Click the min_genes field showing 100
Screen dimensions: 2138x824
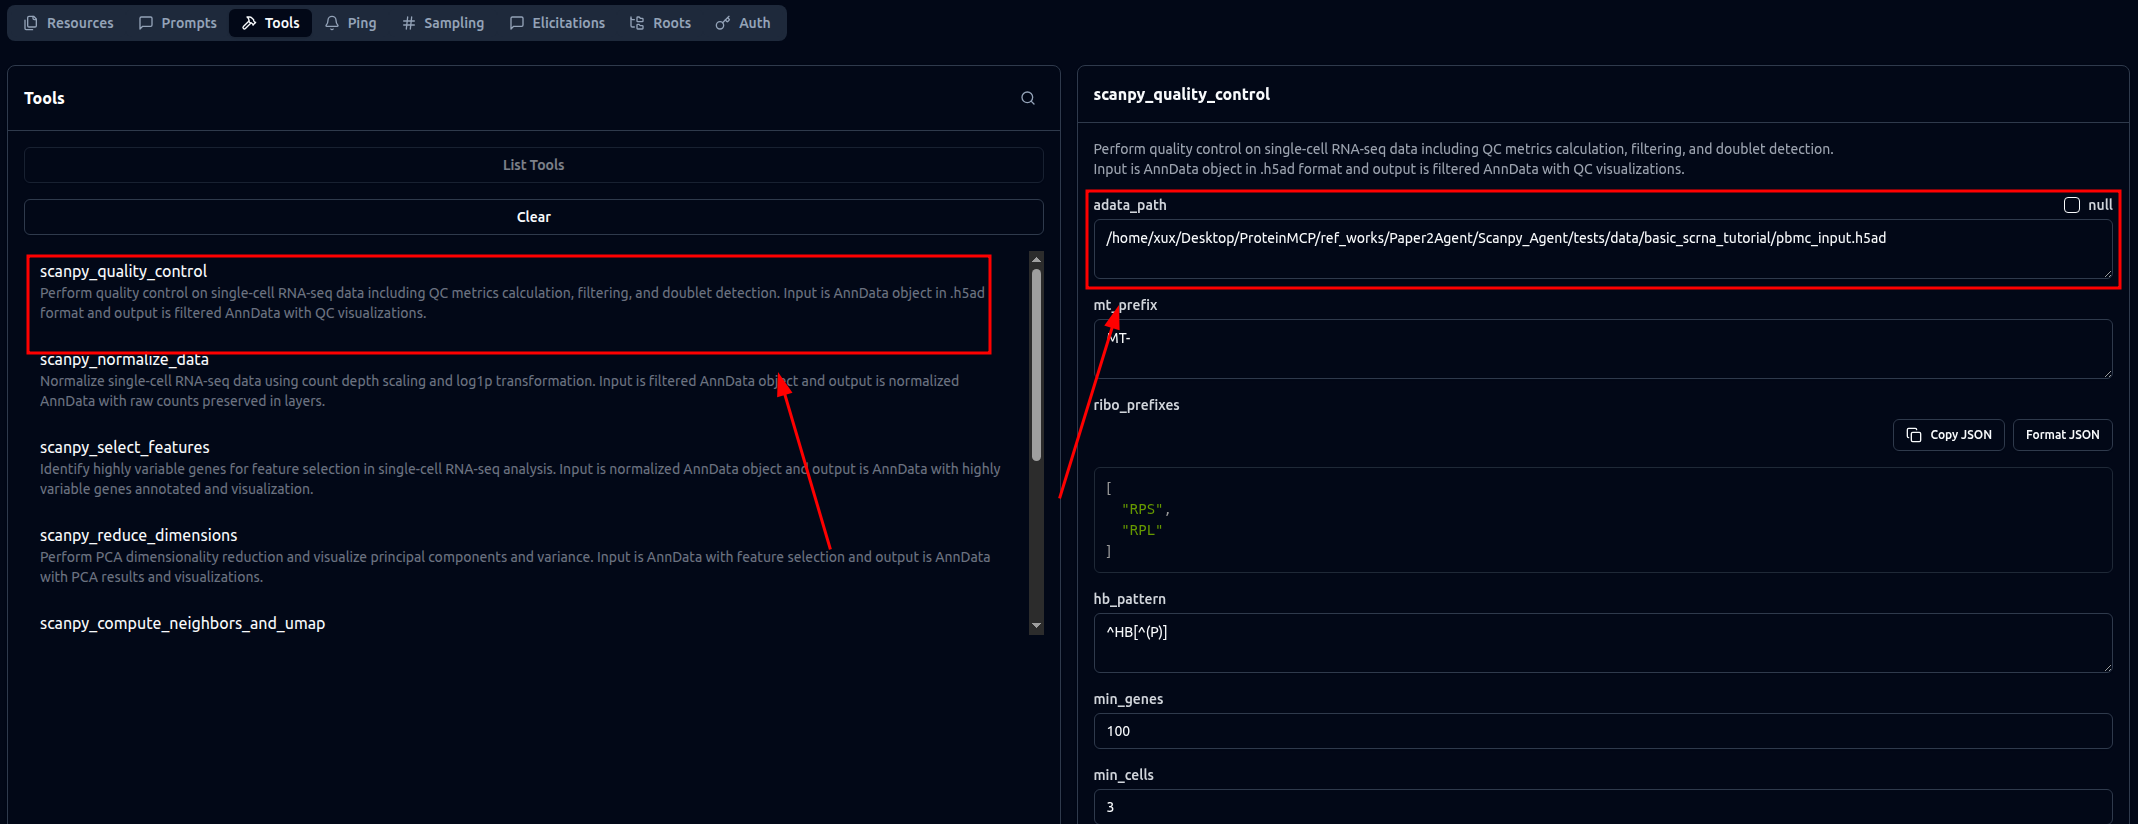[1603, 731]
